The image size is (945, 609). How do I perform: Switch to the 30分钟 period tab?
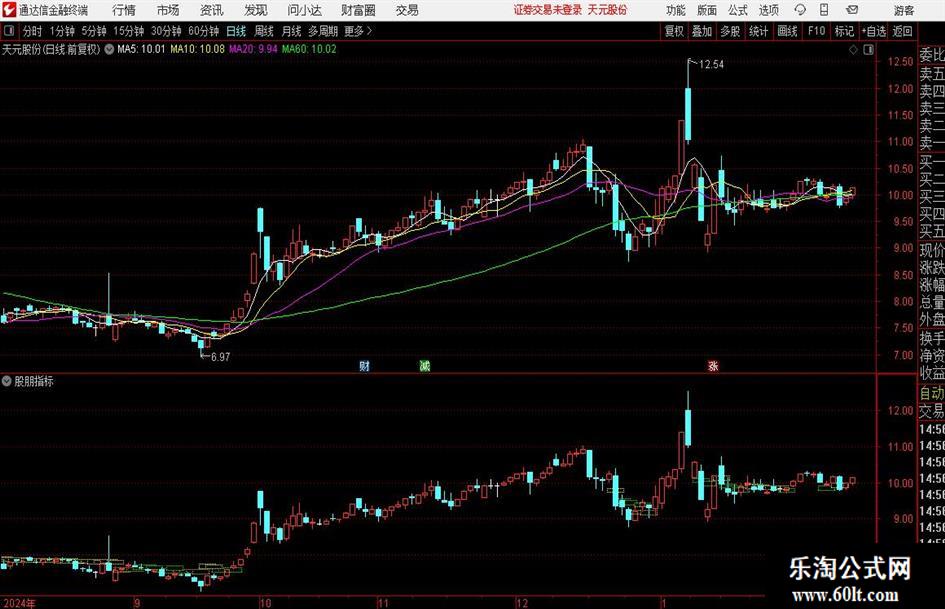[166, 31]
